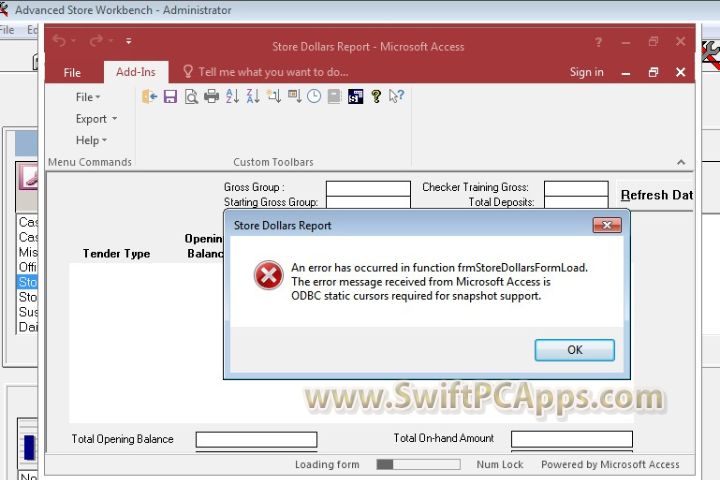The width and height of the screenshot is (720, 480).
Task: Click the Loading form progress bar
Action: click(418, 464)
